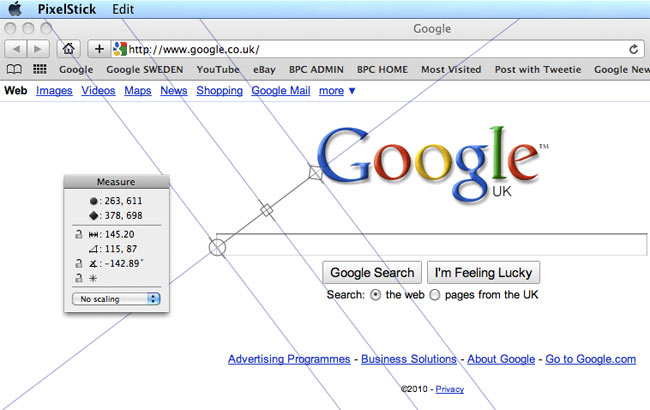Click the PixelStick midpoint diamond handle

click(267, 210)
